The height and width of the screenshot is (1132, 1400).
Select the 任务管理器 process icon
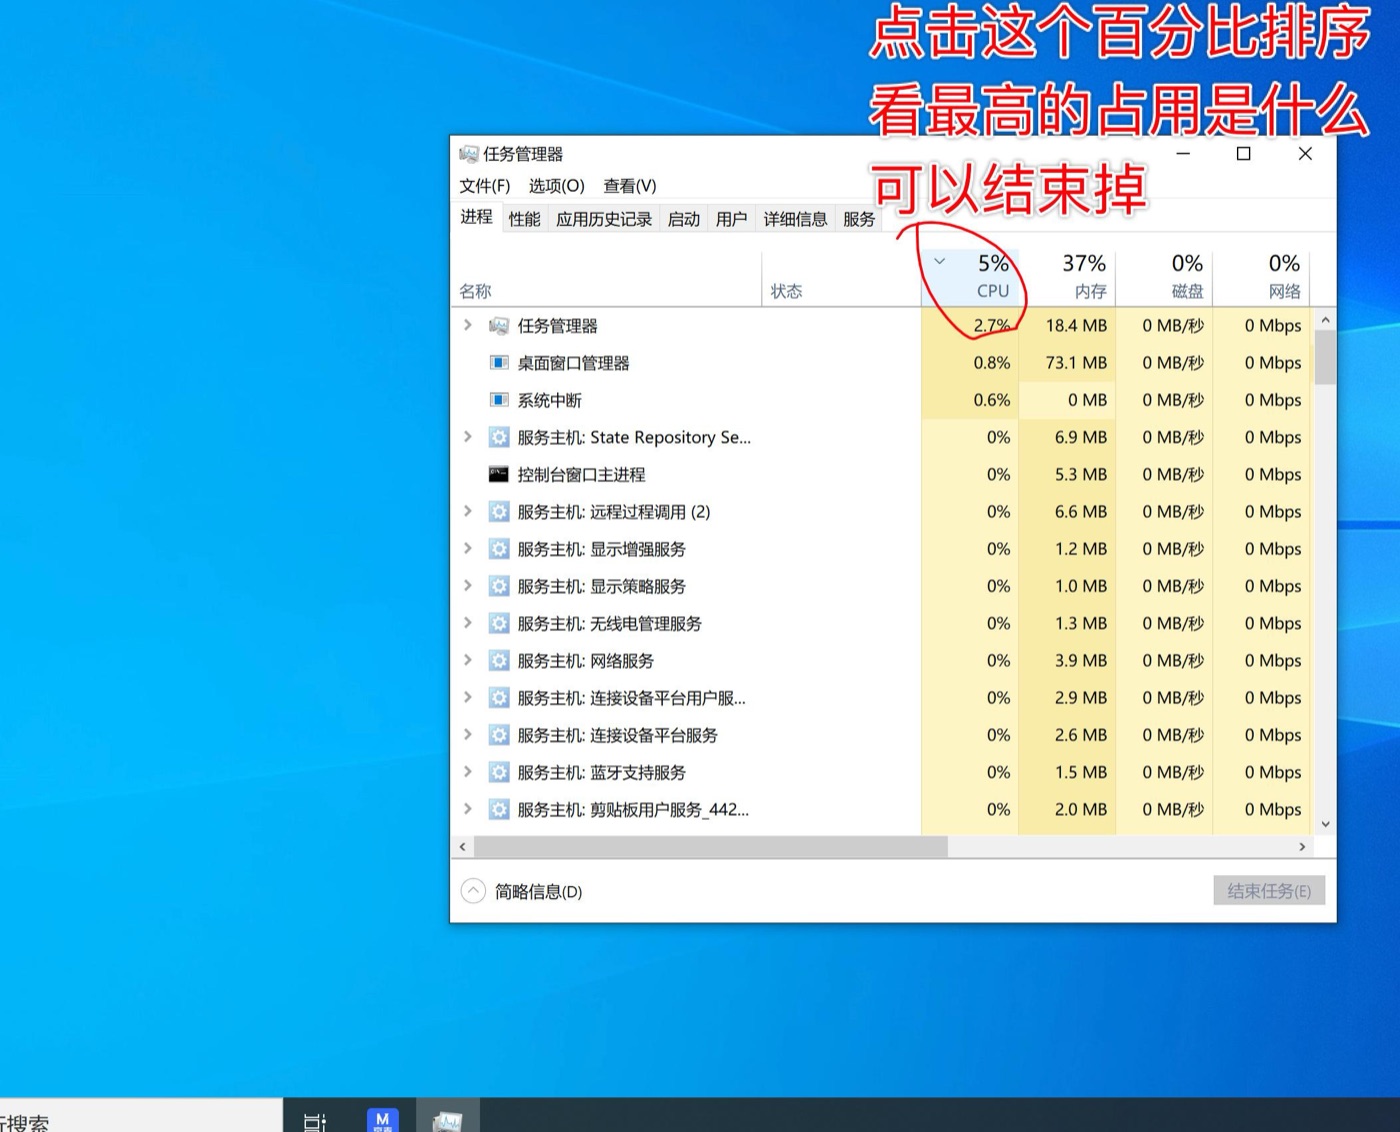pyautogui.click(x=499, y=326)
